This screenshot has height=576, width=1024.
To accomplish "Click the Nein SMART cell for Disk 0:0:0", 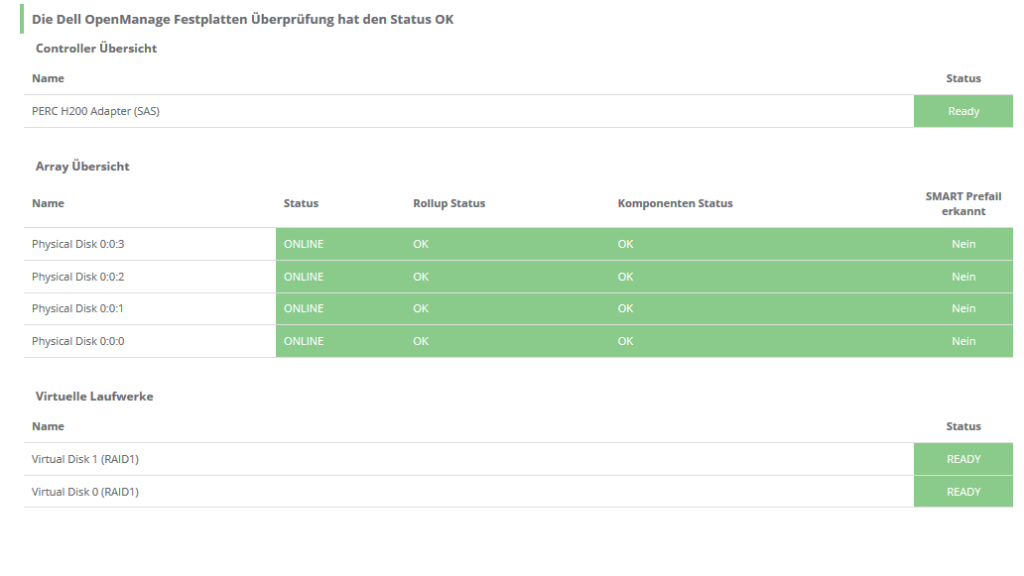I will point(963,341).
